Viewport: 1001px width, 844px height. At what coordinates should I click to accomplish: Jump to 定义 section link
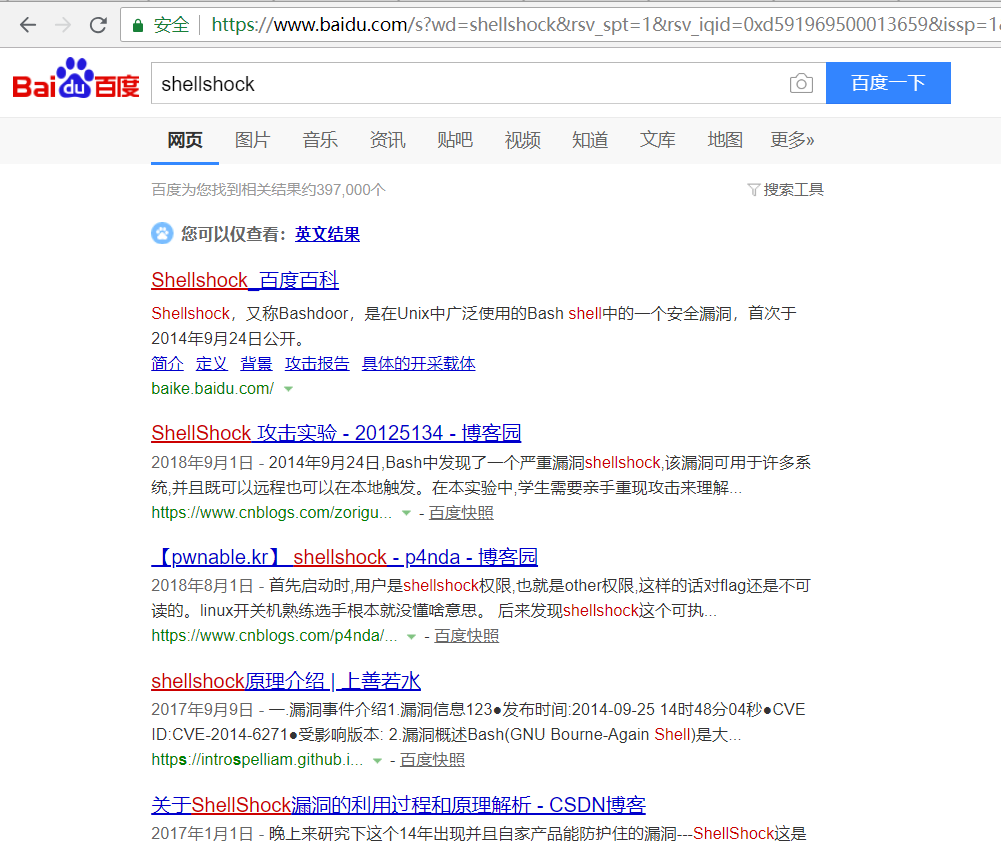pyautogui.click(x=211, y=363)
